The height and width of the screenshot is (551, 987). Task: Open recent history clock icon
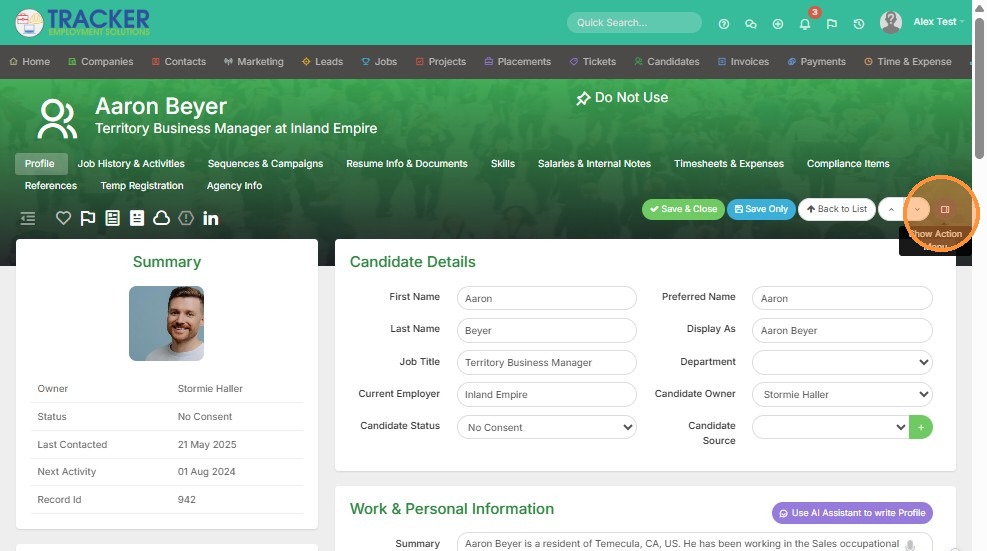pyautogui.click(x=859, y=24)
